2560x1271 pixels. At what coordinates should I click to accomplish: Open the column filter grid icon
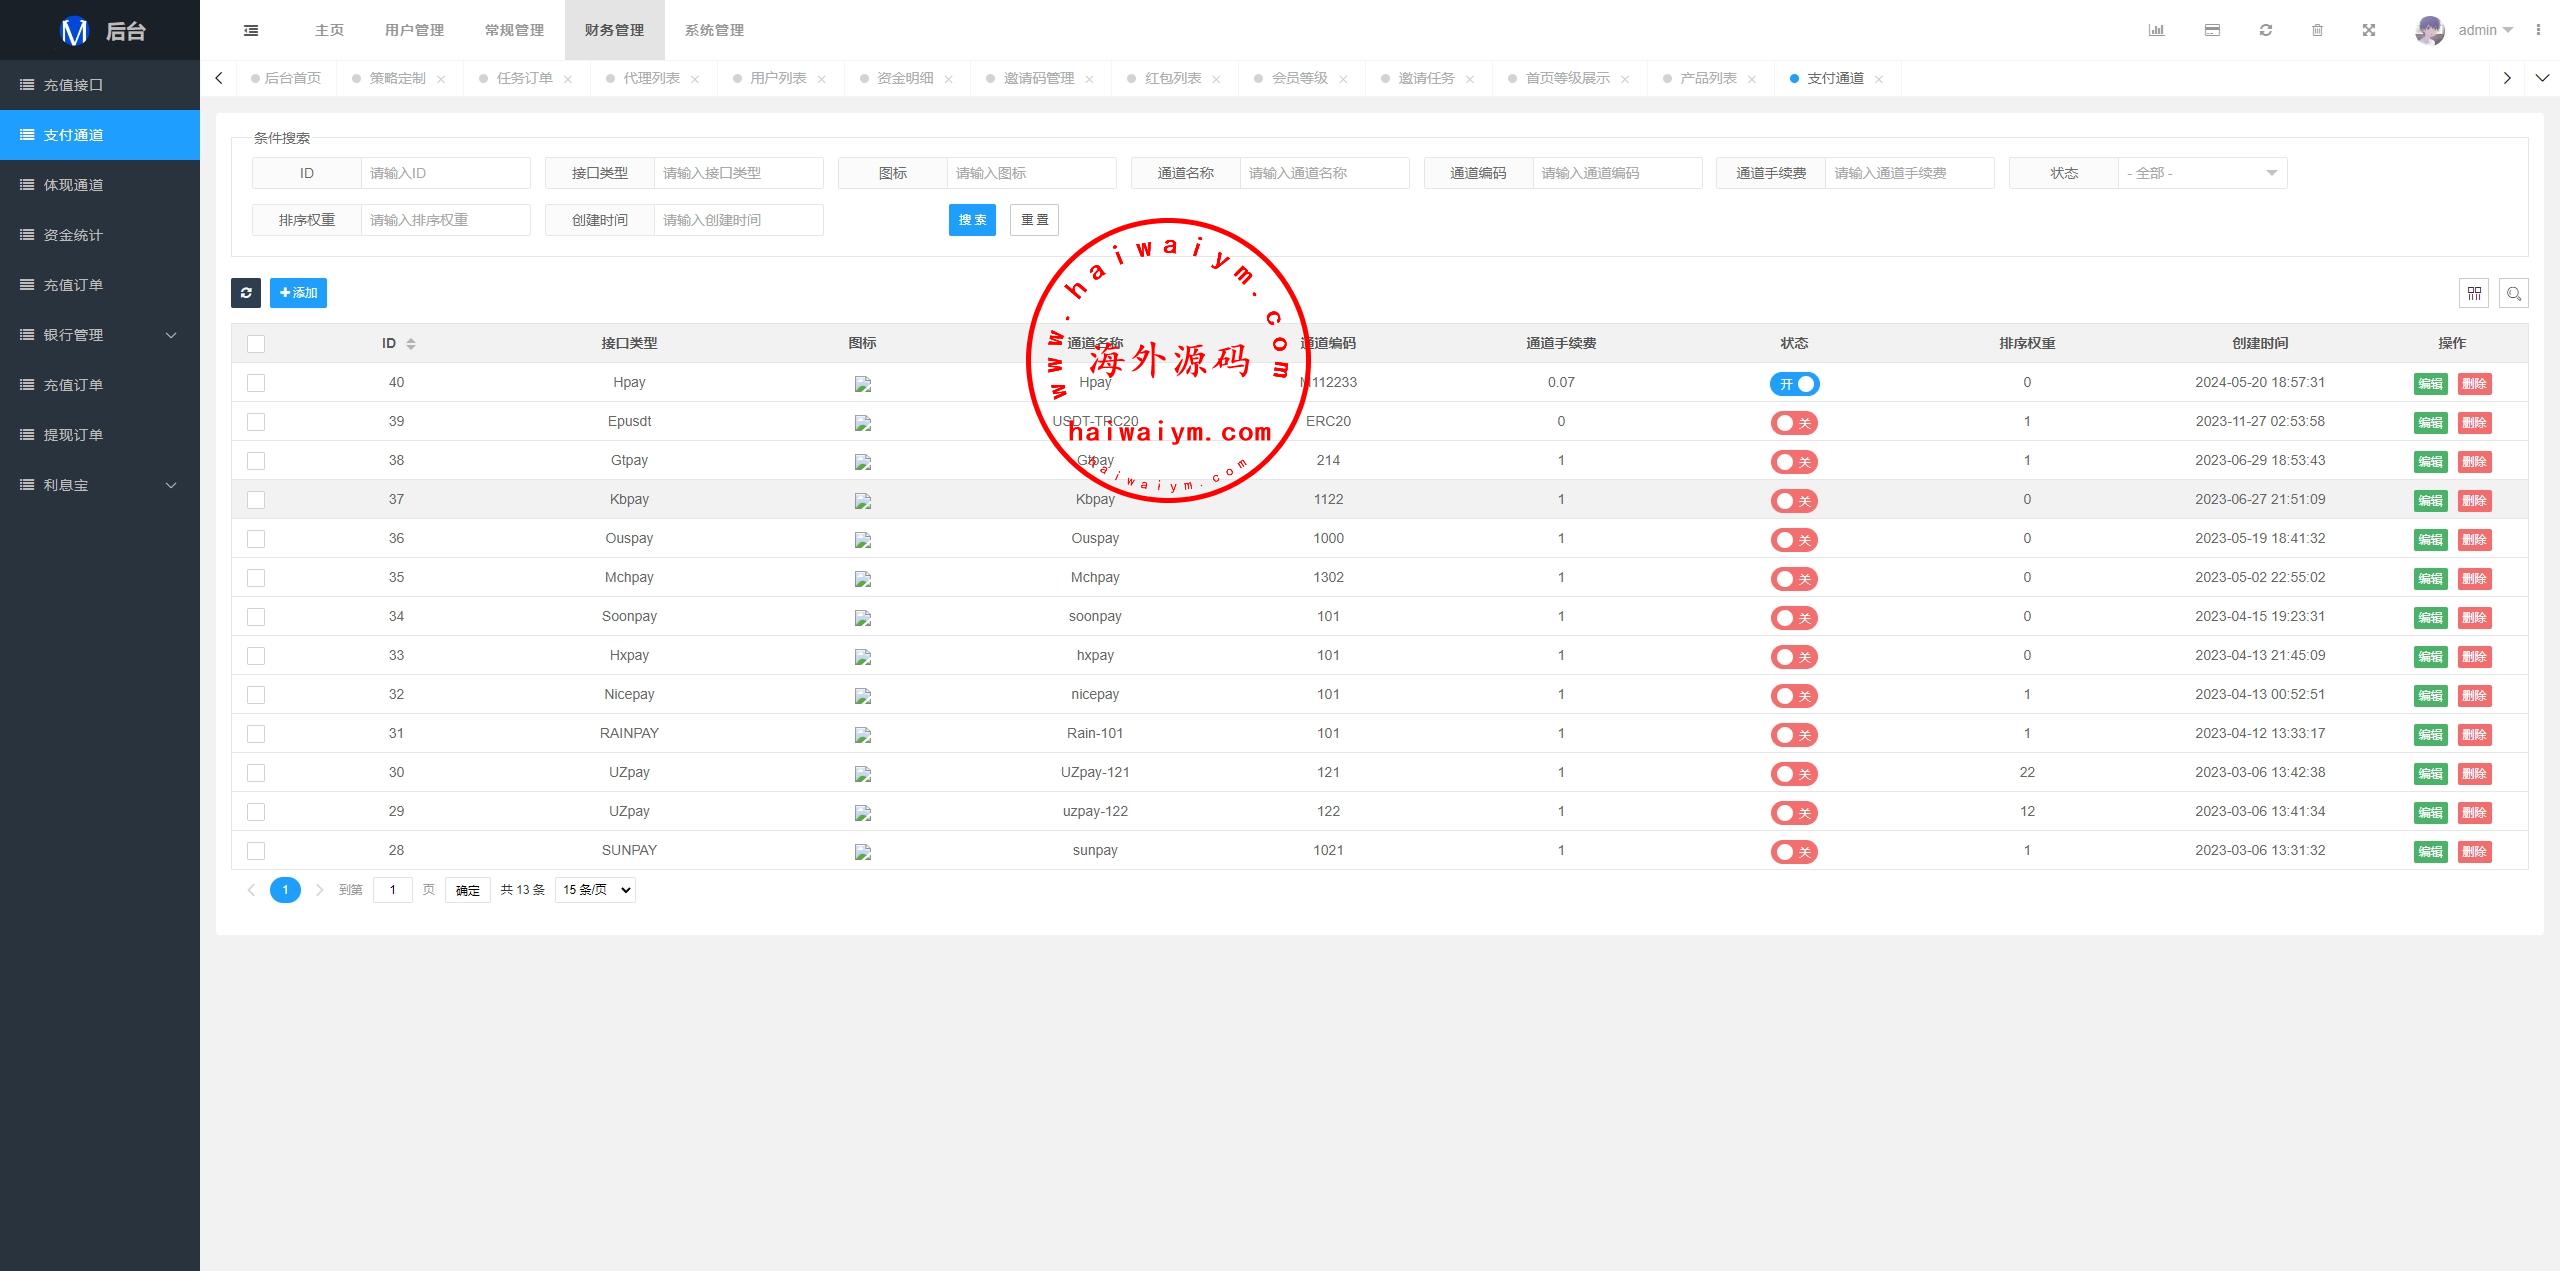coord(2474,293)
